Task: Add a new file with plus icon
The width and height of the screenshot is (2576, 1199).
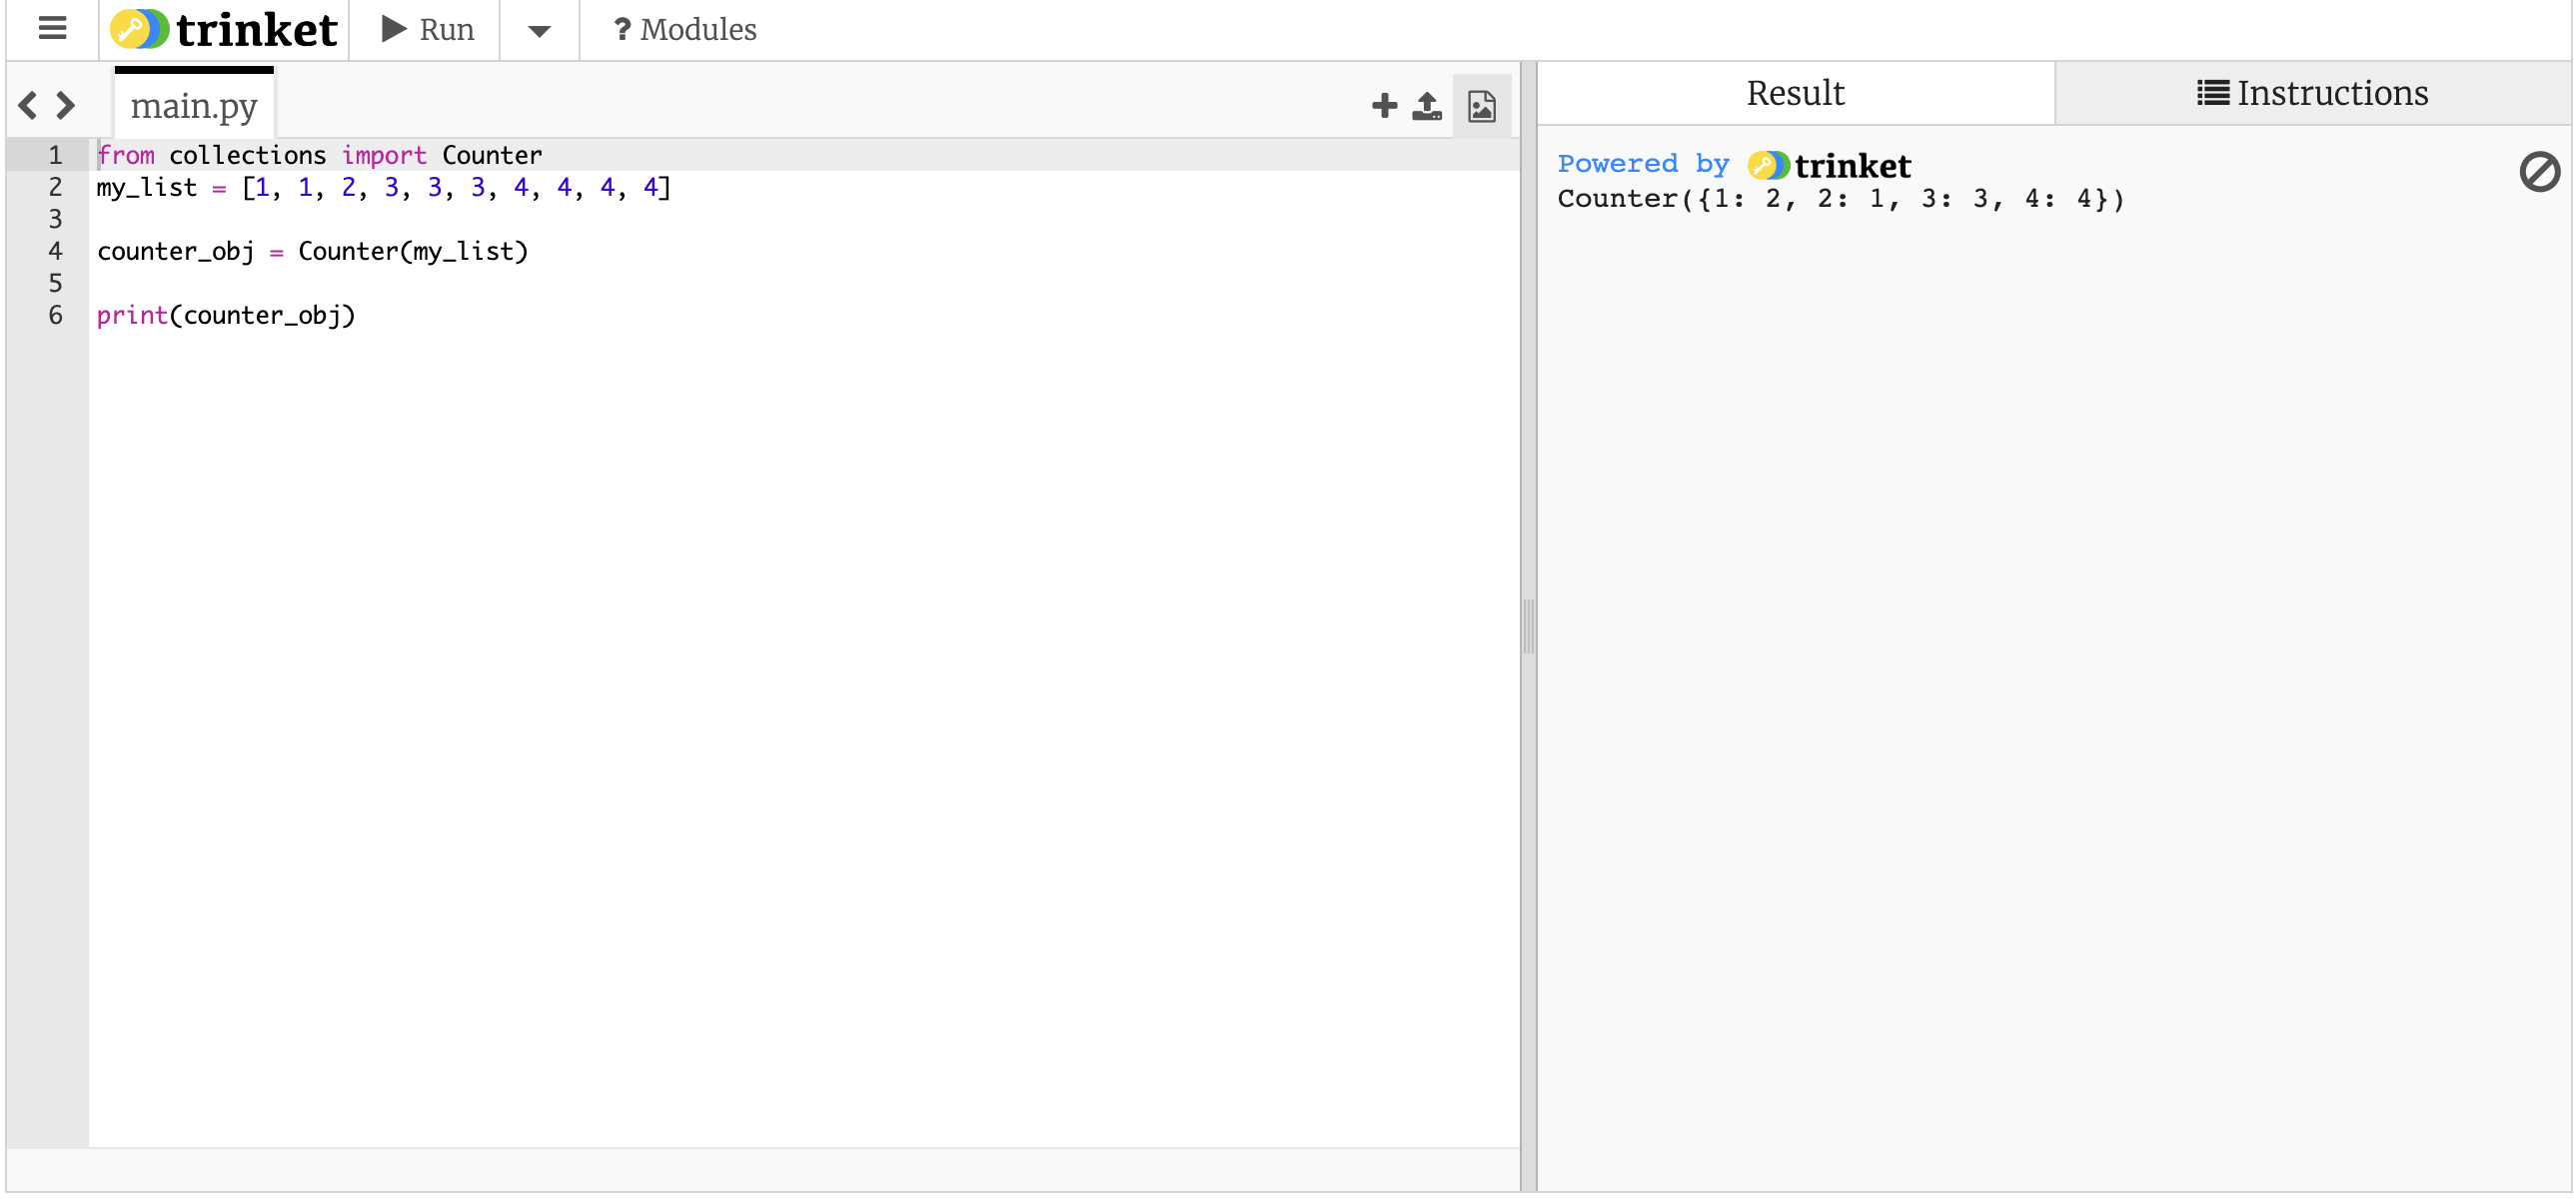Action: [x=1384, y=106]
